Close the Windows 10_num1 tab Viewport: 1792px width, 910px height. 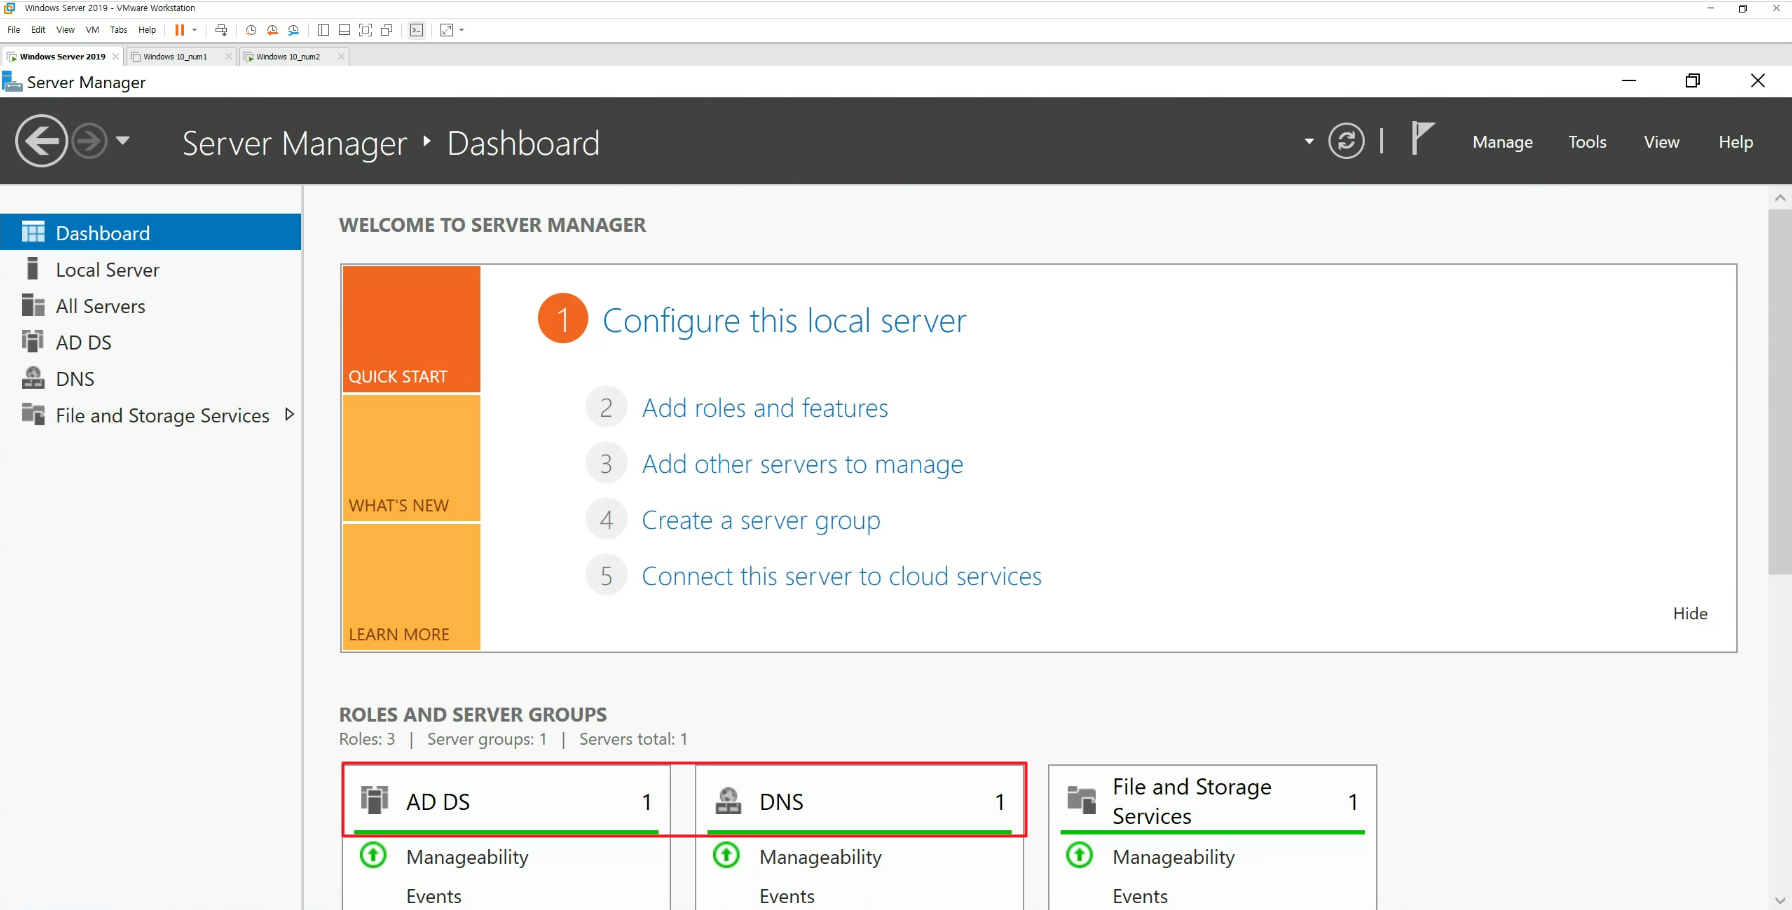click(x=228, y=57)
